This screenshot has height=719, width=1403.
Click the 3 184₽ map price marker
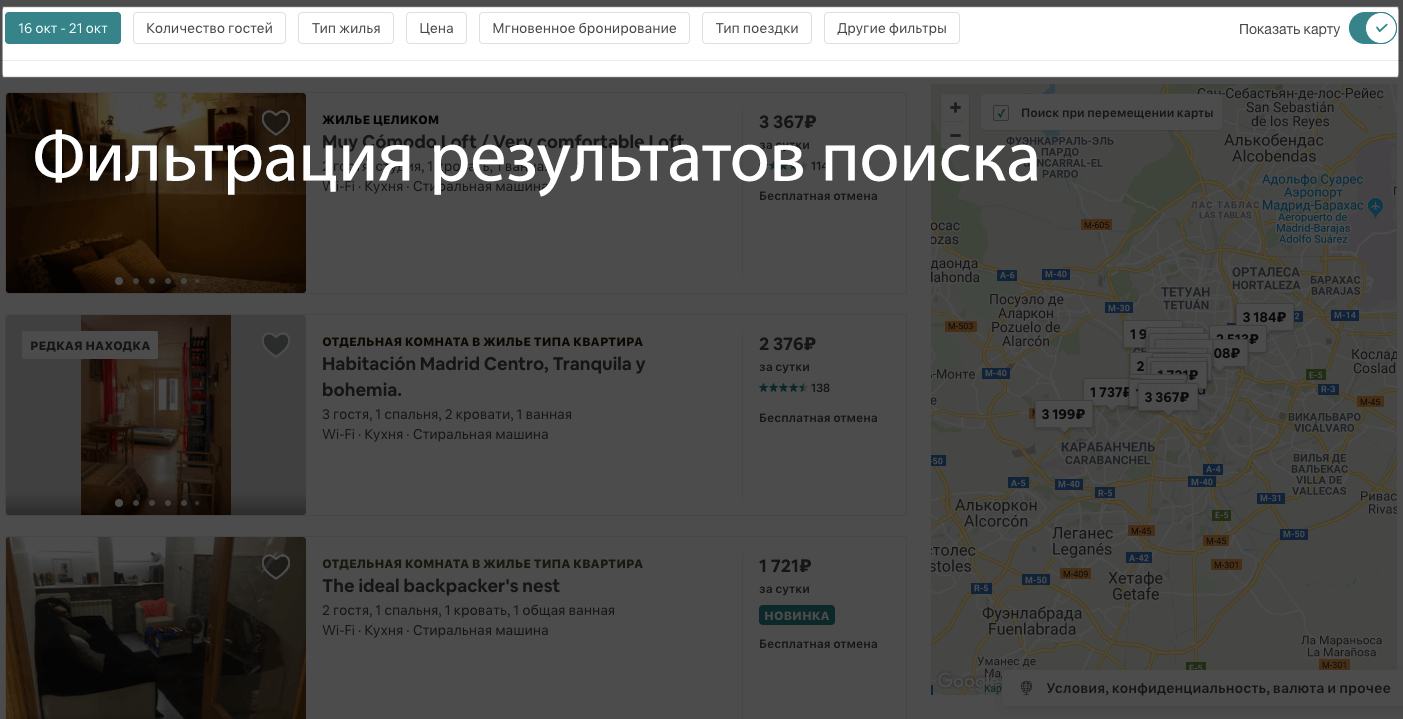(x=1264, y=318)
